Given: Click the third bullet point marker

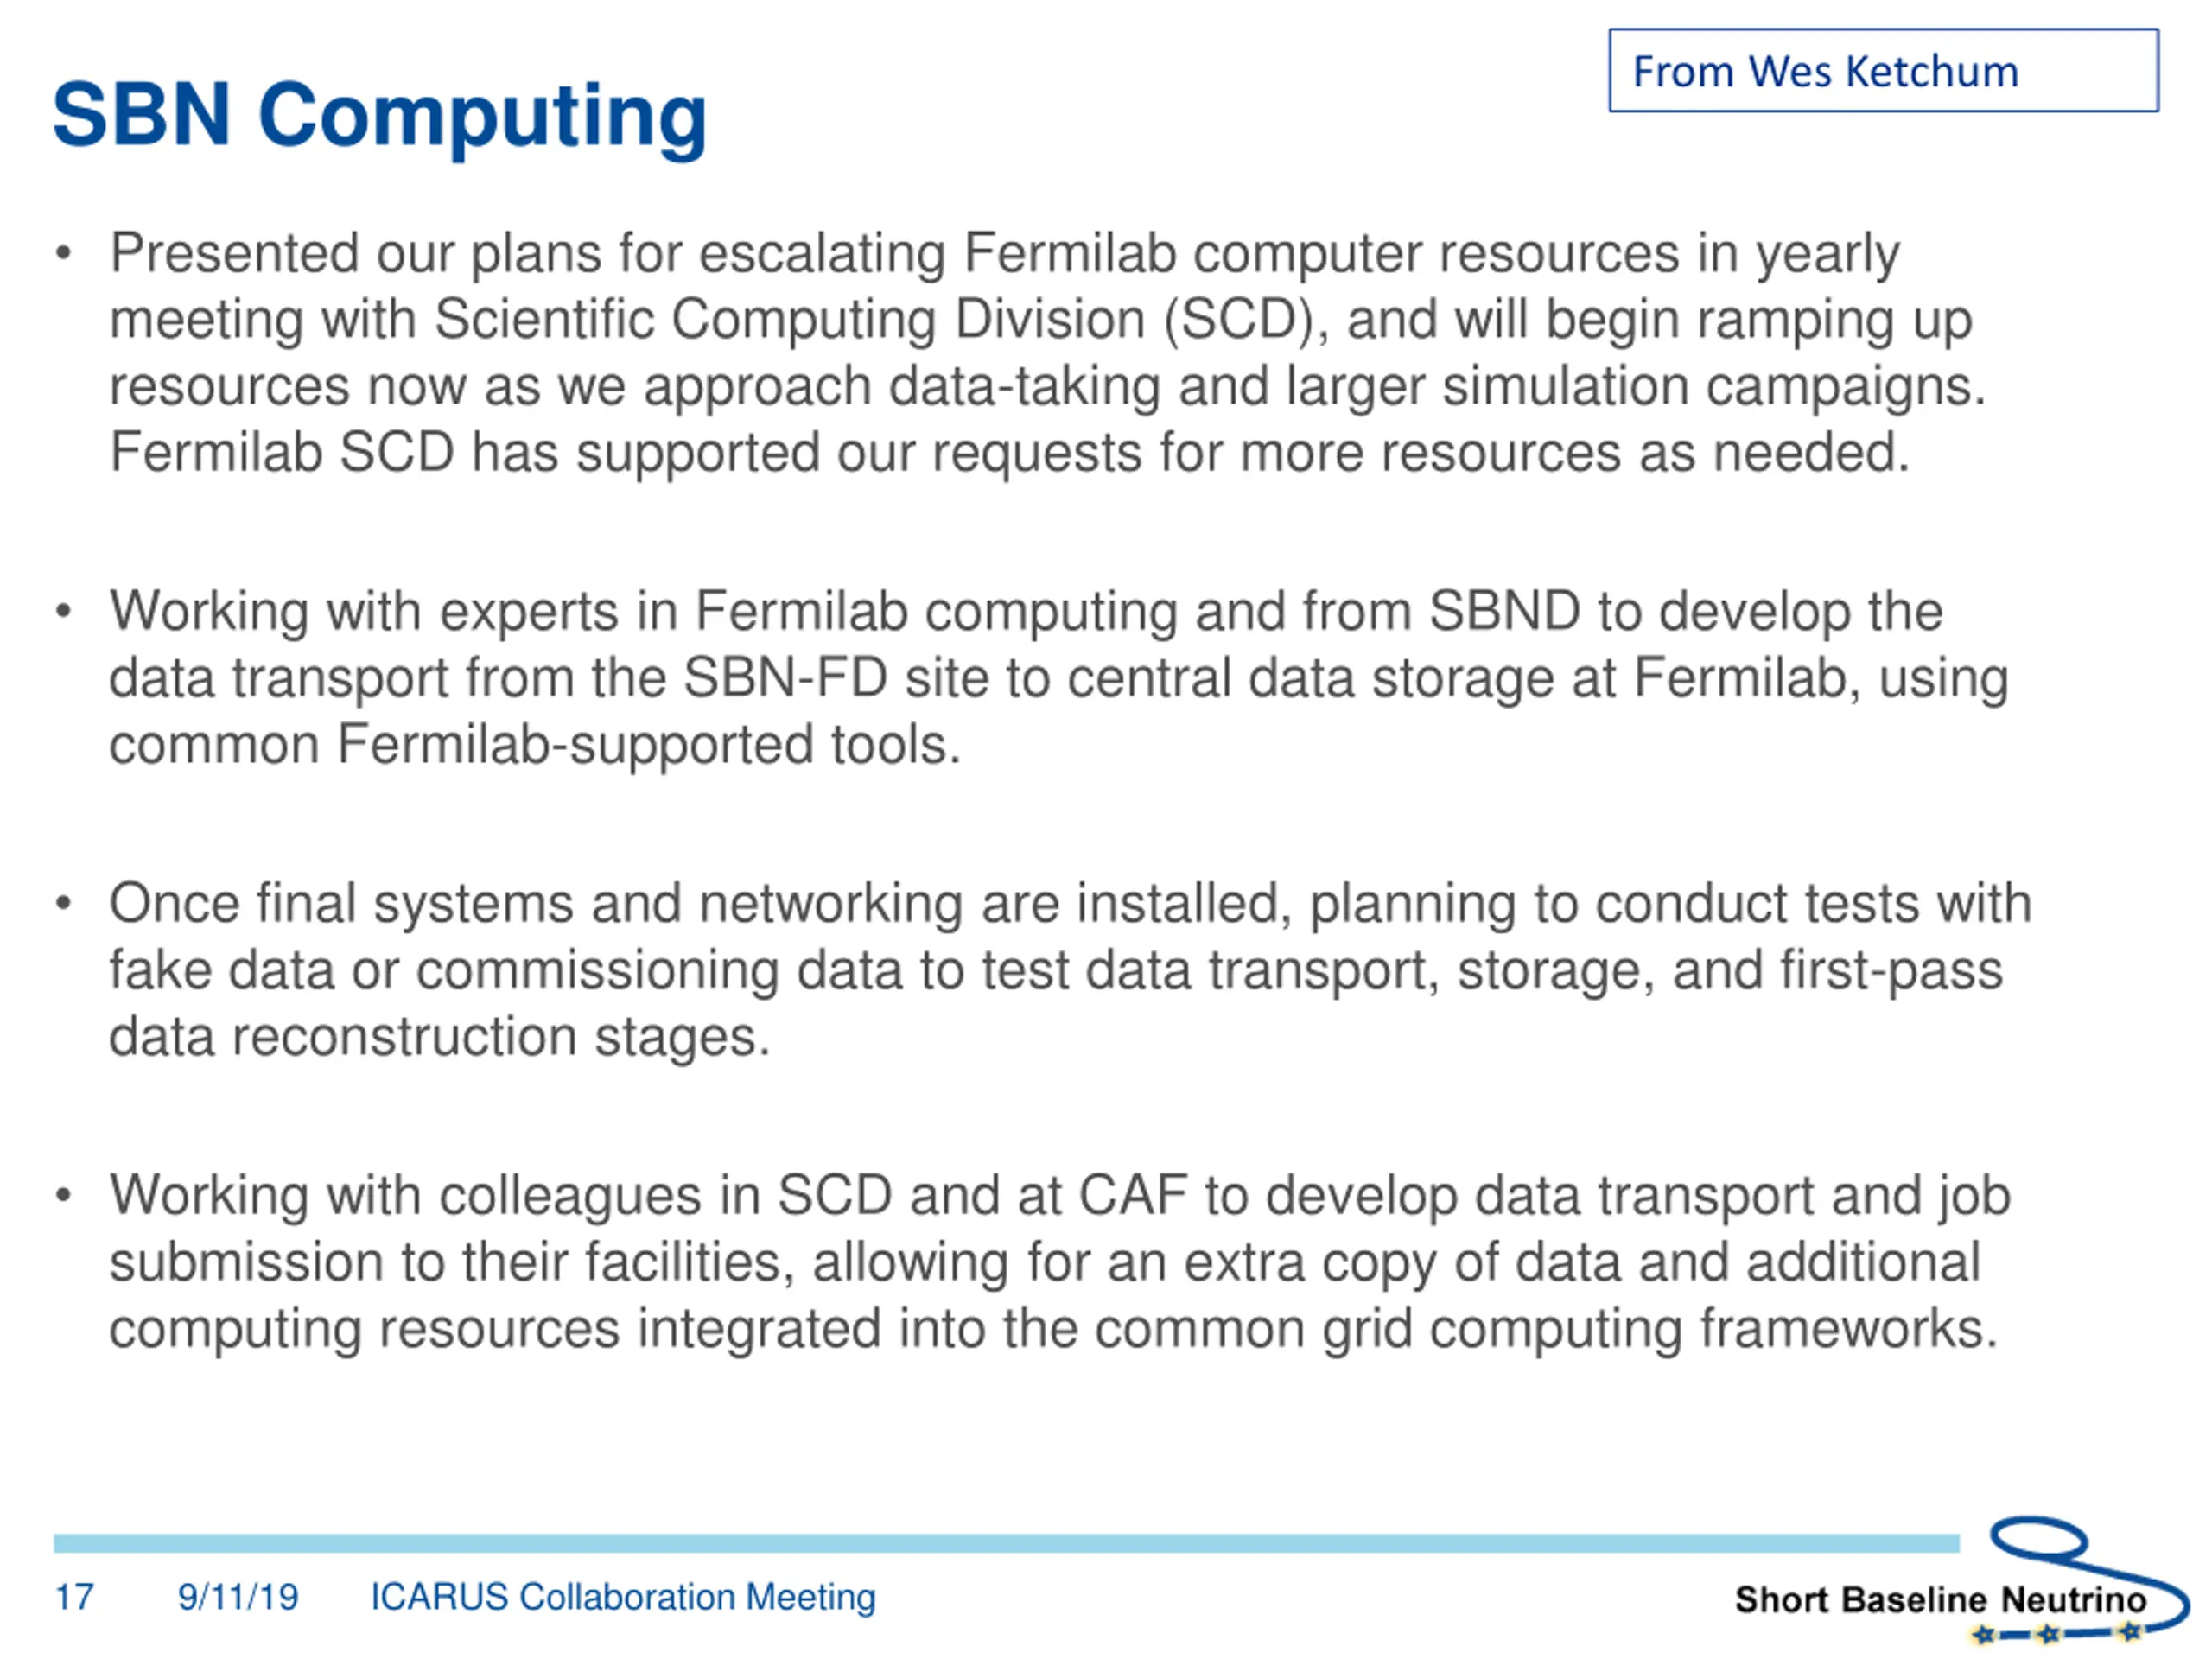Looking at the screenshot, I should [64, 903].
